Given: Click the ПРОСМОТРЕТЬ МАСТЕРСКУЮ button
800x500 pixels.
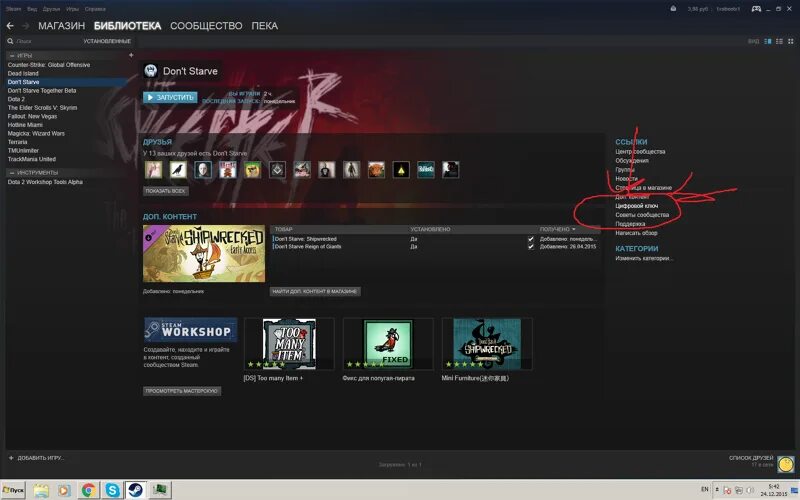Looking at the screenshot, I should coord(182,391).
